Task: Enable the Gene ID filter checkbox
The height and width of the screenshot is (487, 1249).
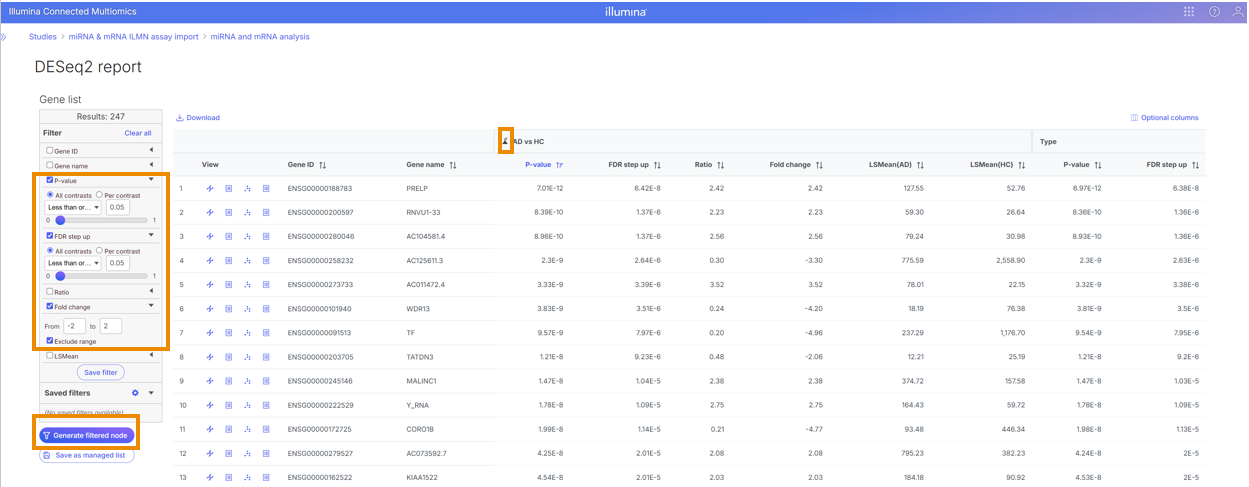Action: click(x=50, y=151)
